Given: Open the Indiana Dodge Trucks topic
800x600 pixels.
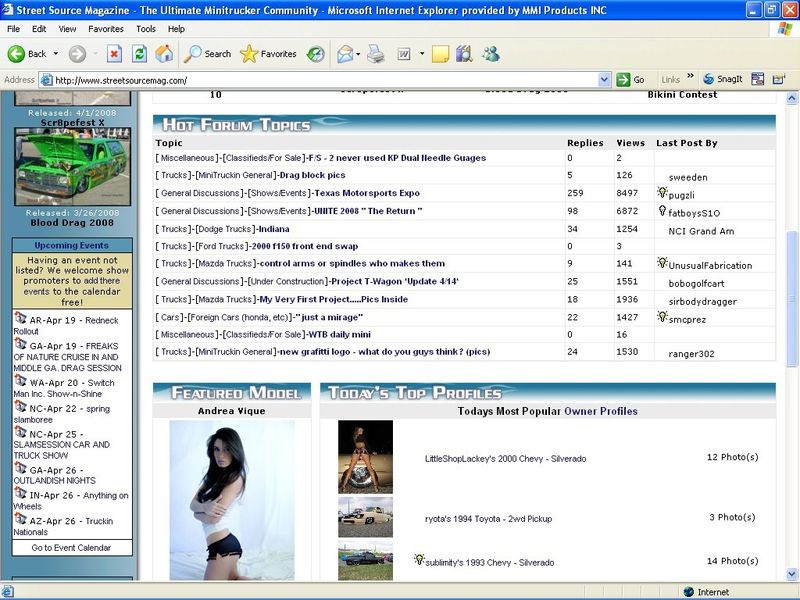Looking at the screenshot, I should click(x=274, y=229).
